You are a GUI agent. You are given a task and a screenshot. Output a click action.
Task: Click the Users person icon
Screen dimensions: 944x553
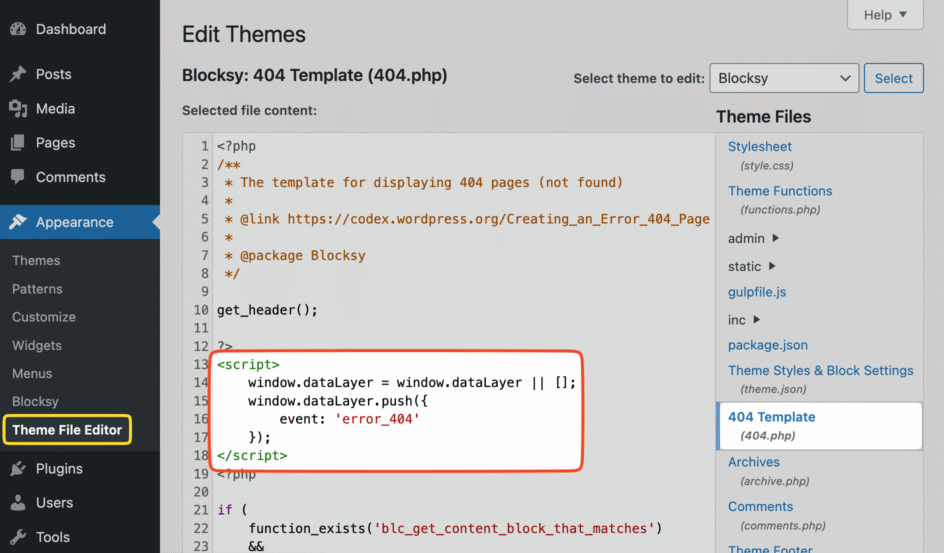click(x=18, y=502)
